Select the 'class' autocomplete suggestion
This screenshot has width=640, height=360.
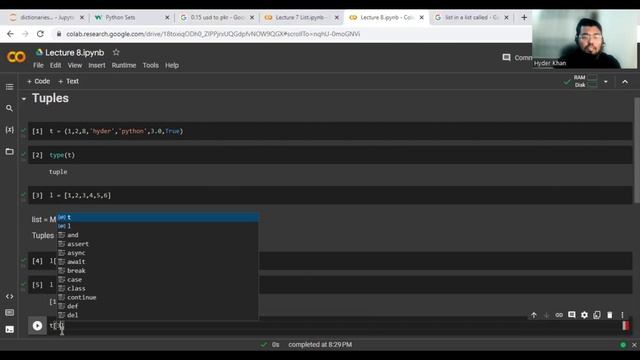pyautogui.click(x=157, y=289)
